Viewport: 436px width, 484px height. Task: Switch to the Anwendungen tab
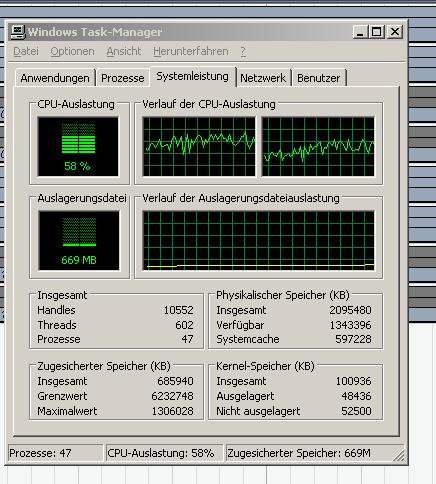(x=55, y=78)
